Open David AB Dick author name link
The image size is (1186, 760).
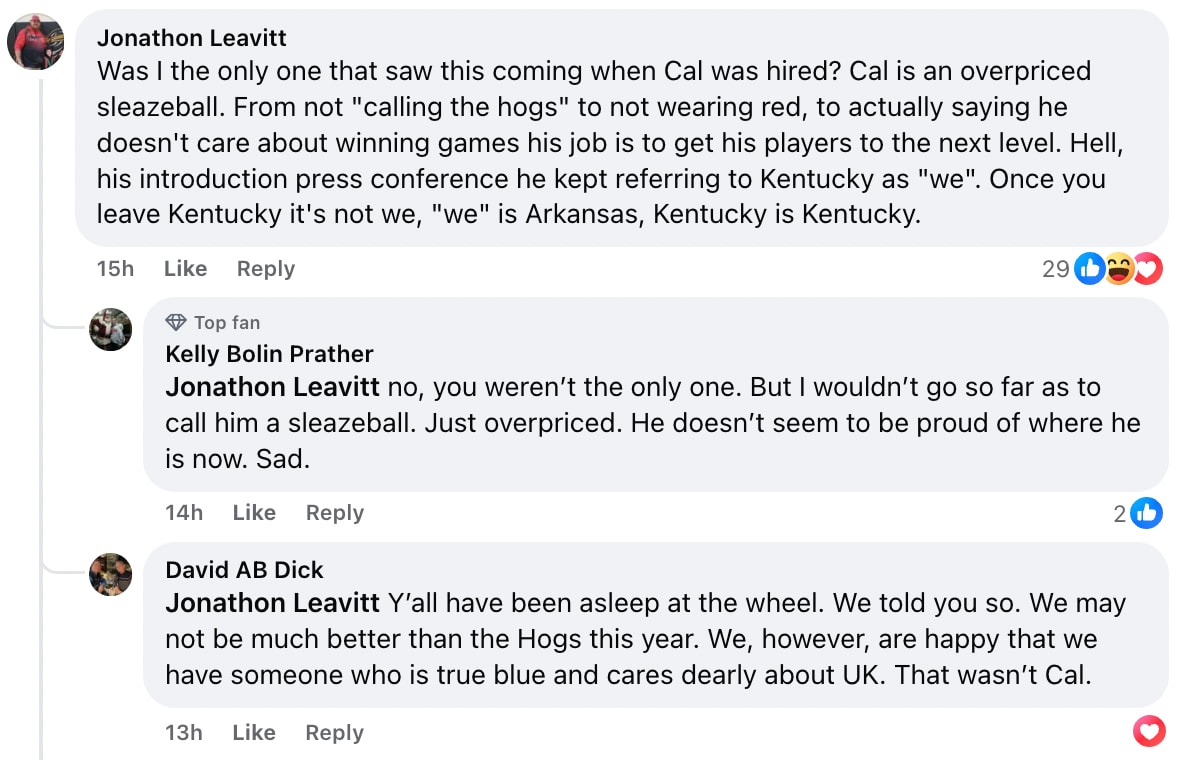pyautogui.click(x=244, y=570)
